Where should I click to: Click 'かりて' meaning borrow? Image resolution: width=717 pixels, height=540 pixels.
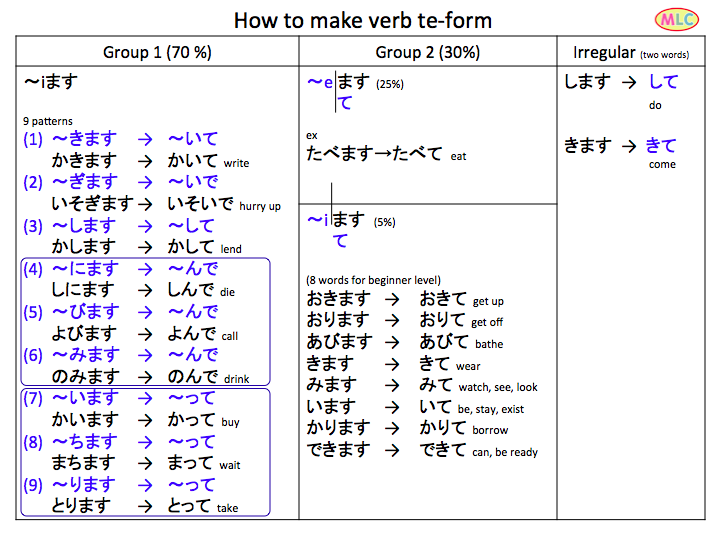click(x=443, y=428)
